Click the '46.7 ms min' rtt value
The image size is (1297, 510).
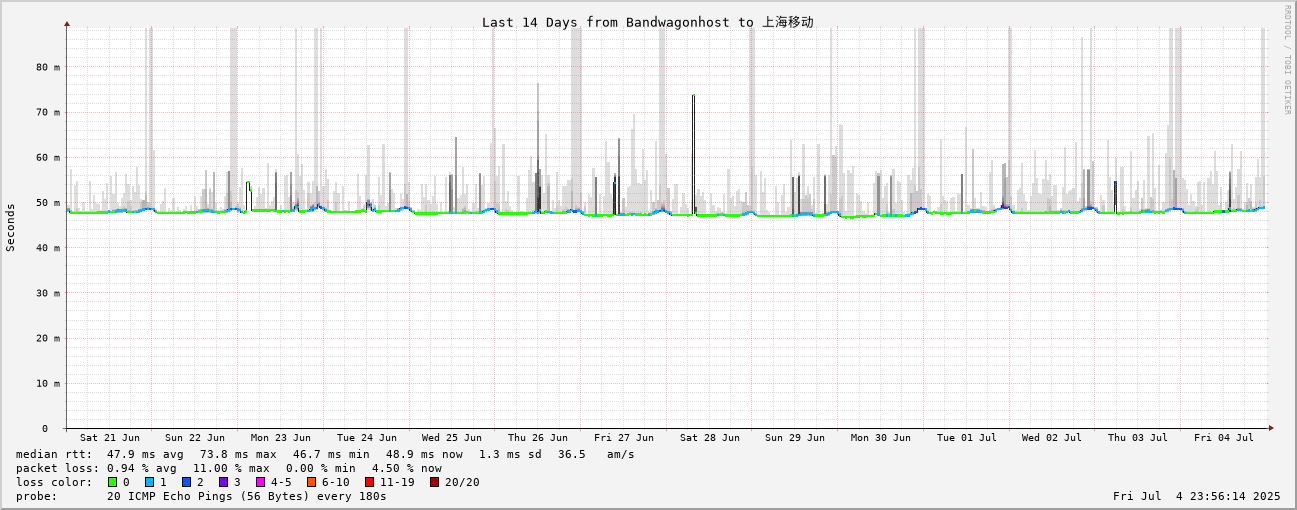click(x=331, y=454)
